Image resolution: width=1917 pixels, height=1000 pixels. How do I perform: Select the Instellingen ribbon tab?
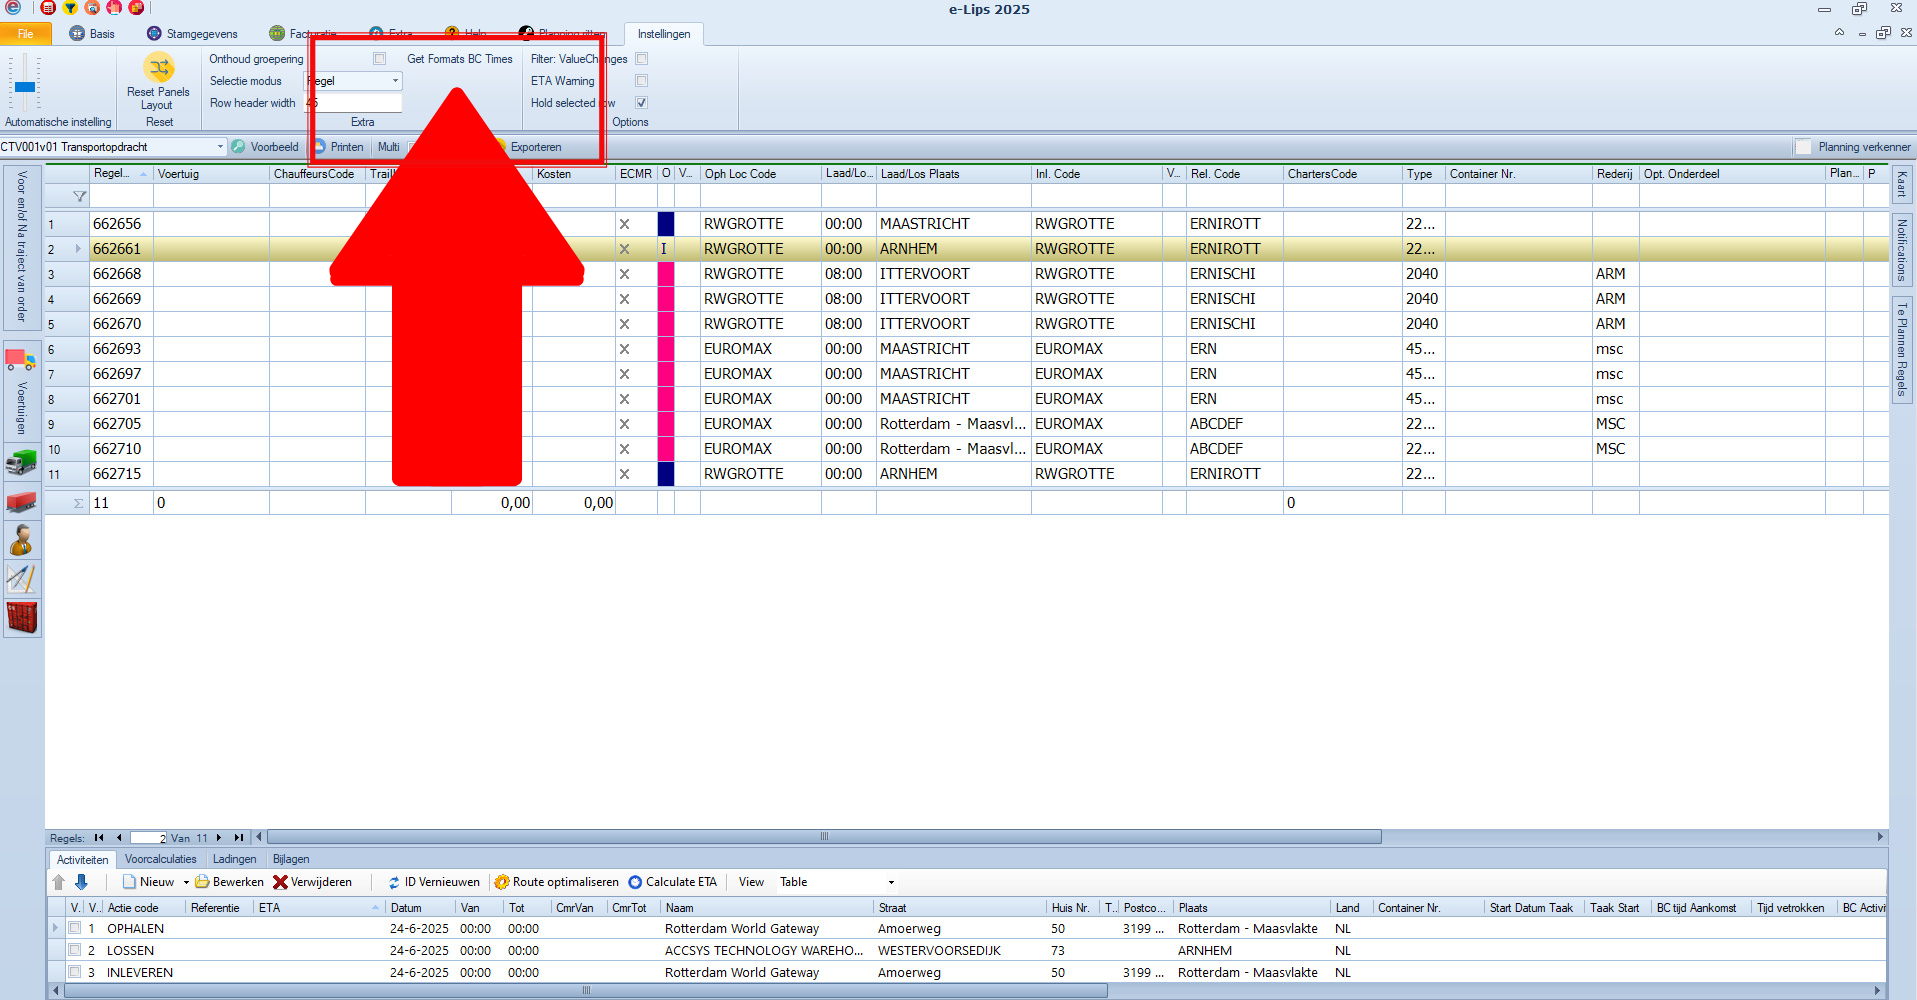pos(664,34)
